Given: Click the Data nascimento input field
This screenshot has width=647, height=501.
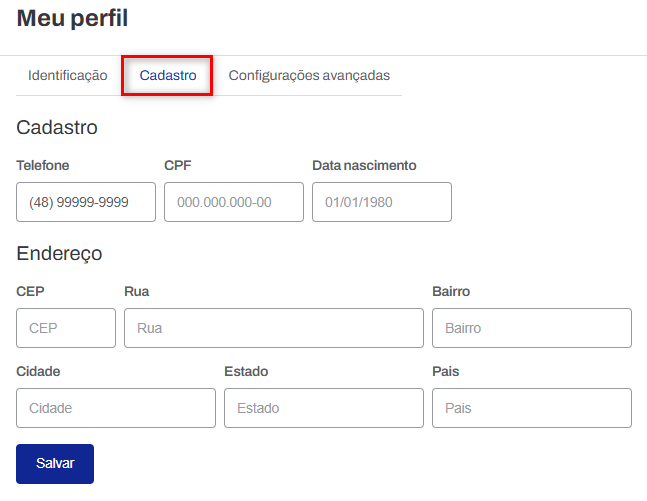Looking at the screenshot, I should coord(381,202).
